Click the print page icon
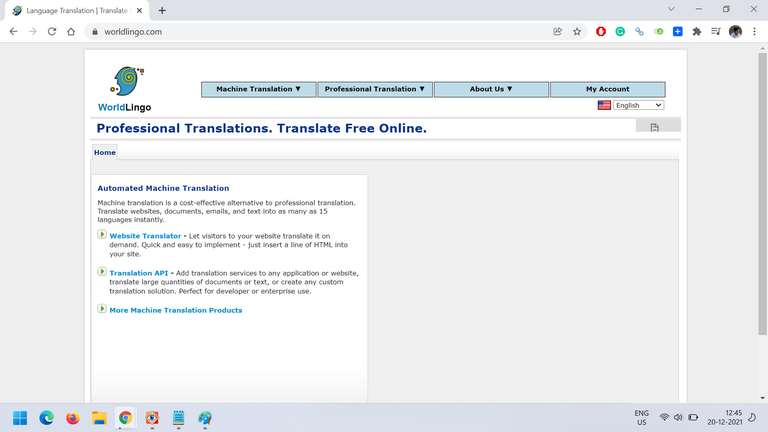Image resolution: width=768 pixels, height=432 pixels. click(654, 127)
